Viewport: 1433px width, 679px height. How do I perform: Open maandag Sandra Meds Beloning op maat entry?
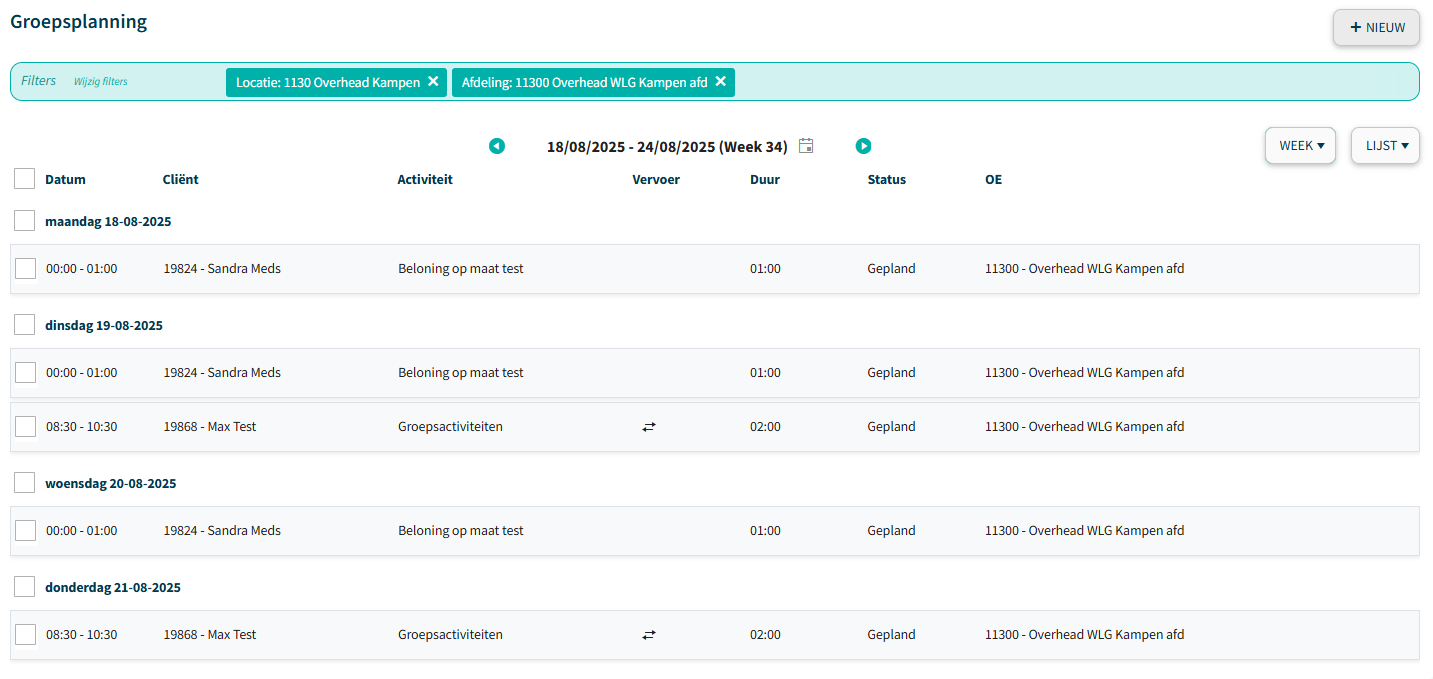pos(460,269)
